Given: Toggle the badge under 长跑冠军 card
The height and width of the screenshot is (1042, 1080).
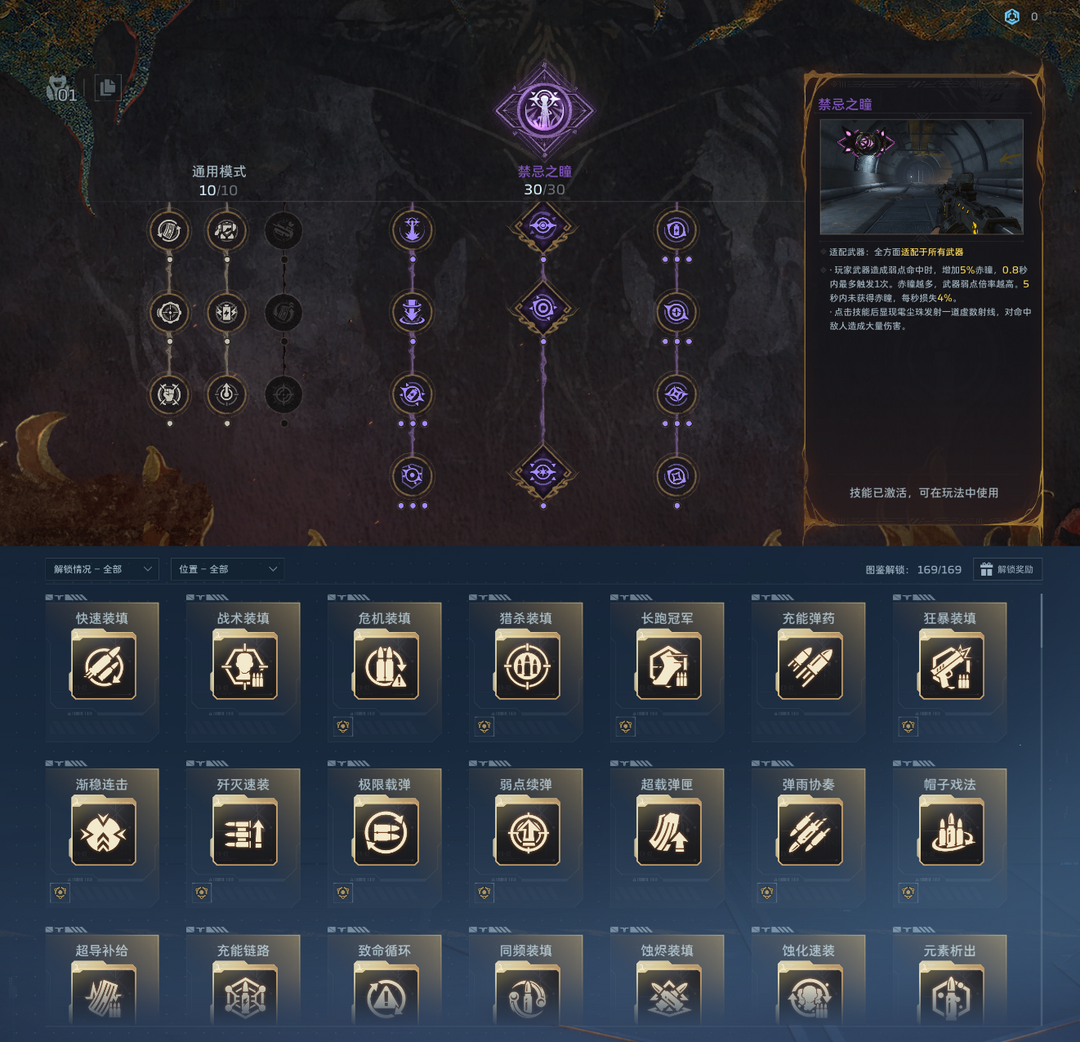Looking at the screenshot, I should point(625,726).
